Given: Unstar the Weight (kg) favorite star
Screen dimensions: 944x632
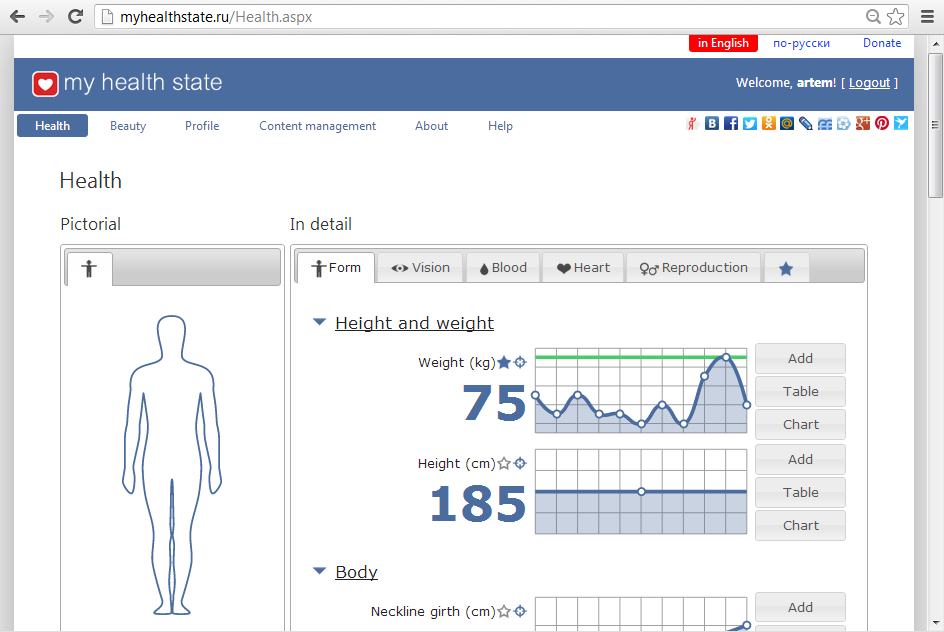Looking at the screenshot, I should [x=504, y=362].
